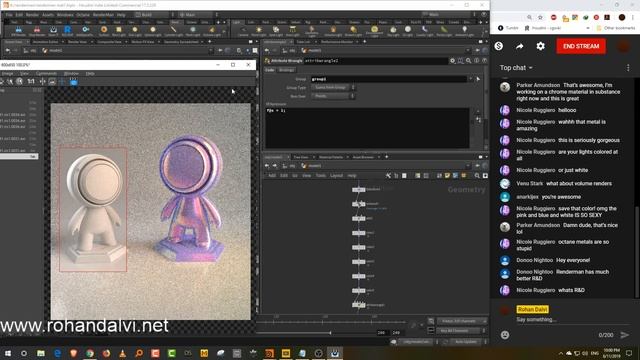Open the Layout menu in network editor
This screenshot has height=360, width=640.
tap(336, 176)
